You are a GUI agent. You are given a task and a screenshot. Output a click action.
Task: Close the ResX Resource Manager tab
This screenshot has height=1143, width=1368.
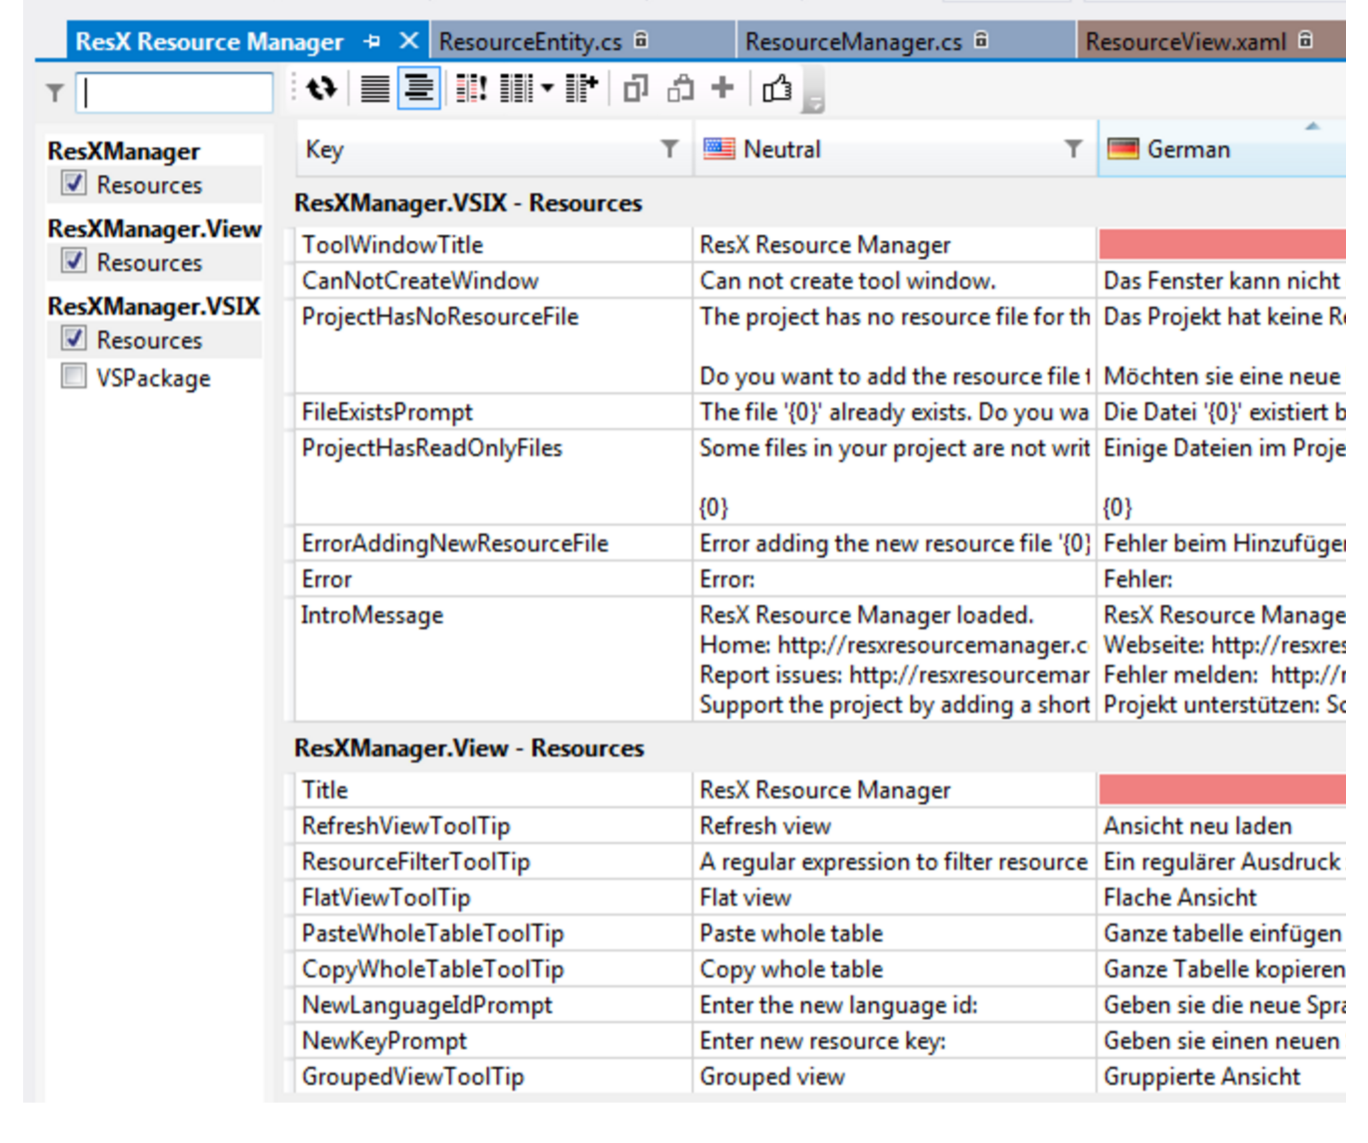coord(408,41)
